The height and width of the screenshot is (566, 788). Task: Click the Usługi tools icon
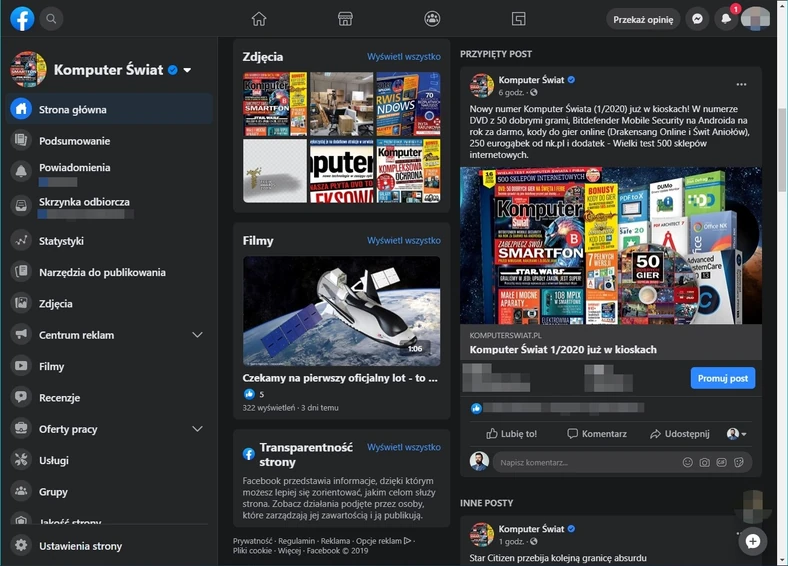pos(21,460)
